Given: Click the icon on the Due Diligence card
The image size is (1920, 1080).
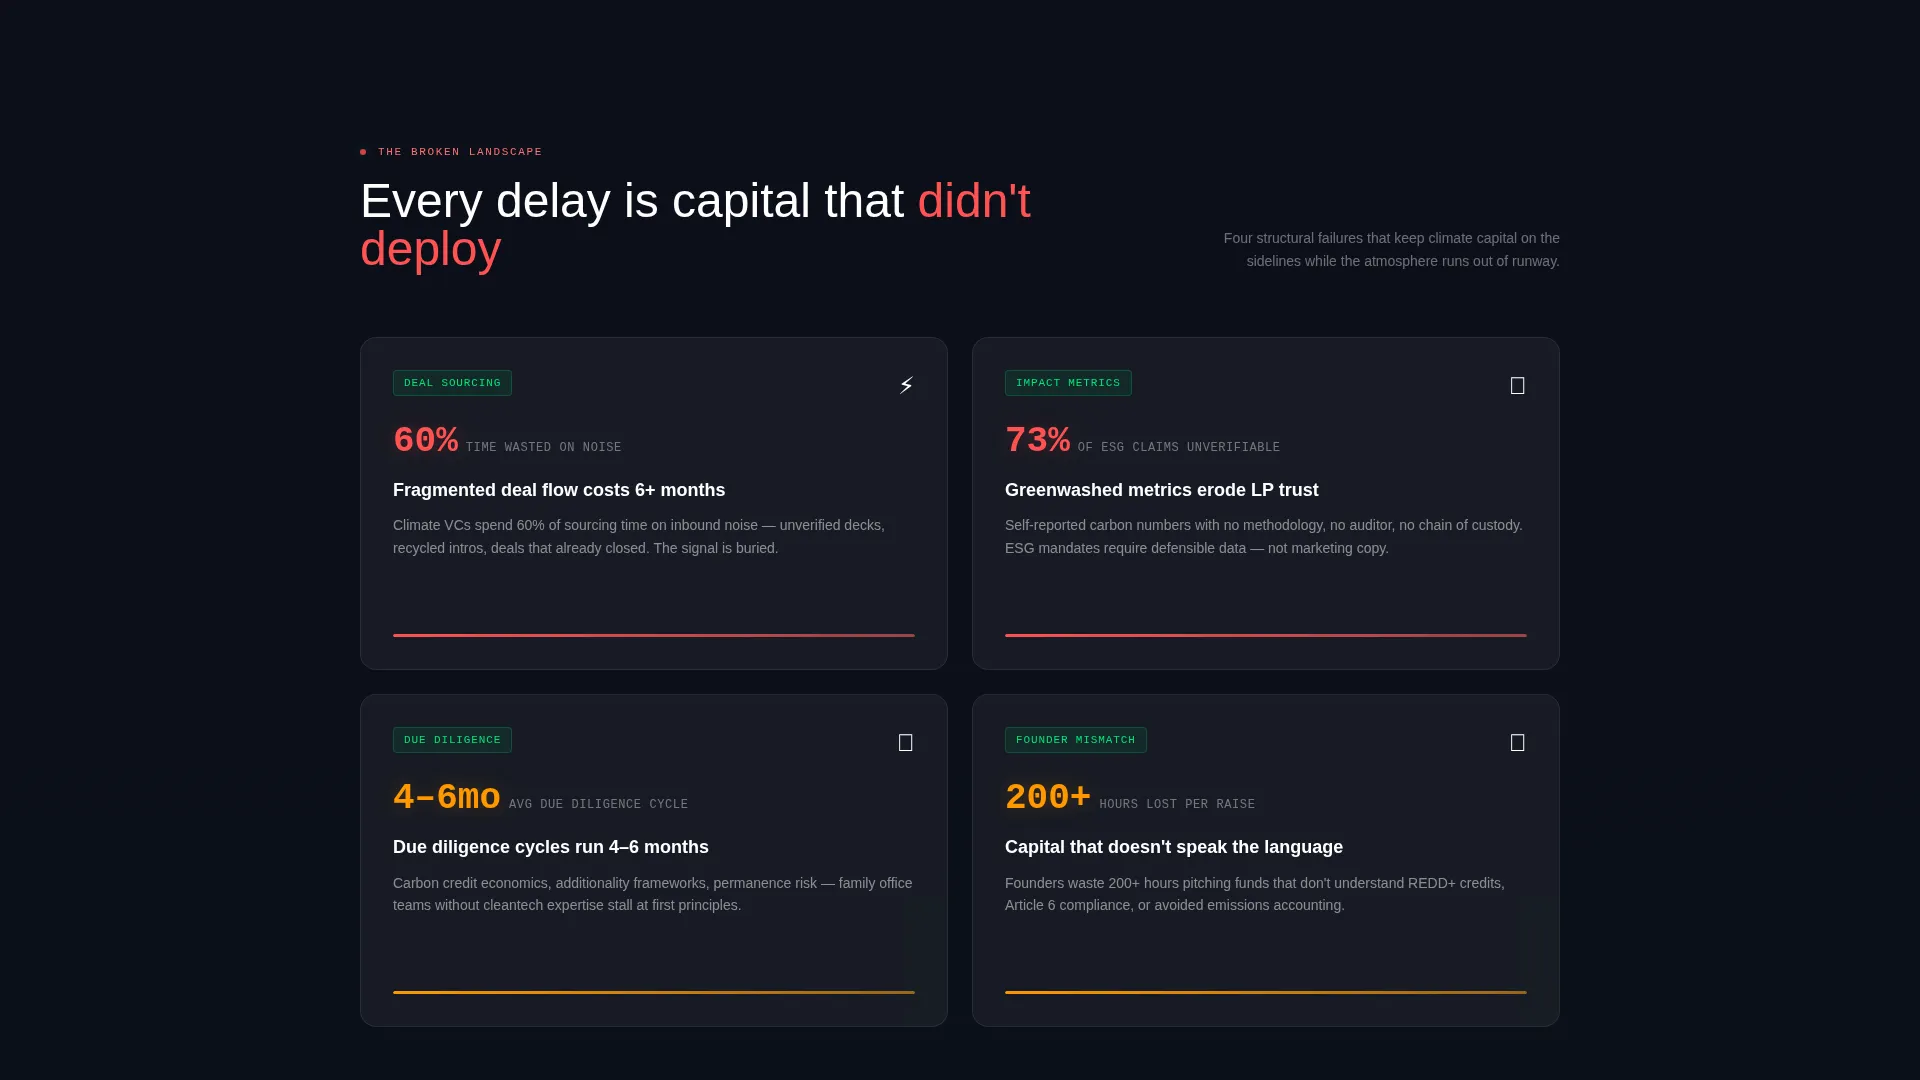Looking at the screenshot, I should click(x=905, y=742).
